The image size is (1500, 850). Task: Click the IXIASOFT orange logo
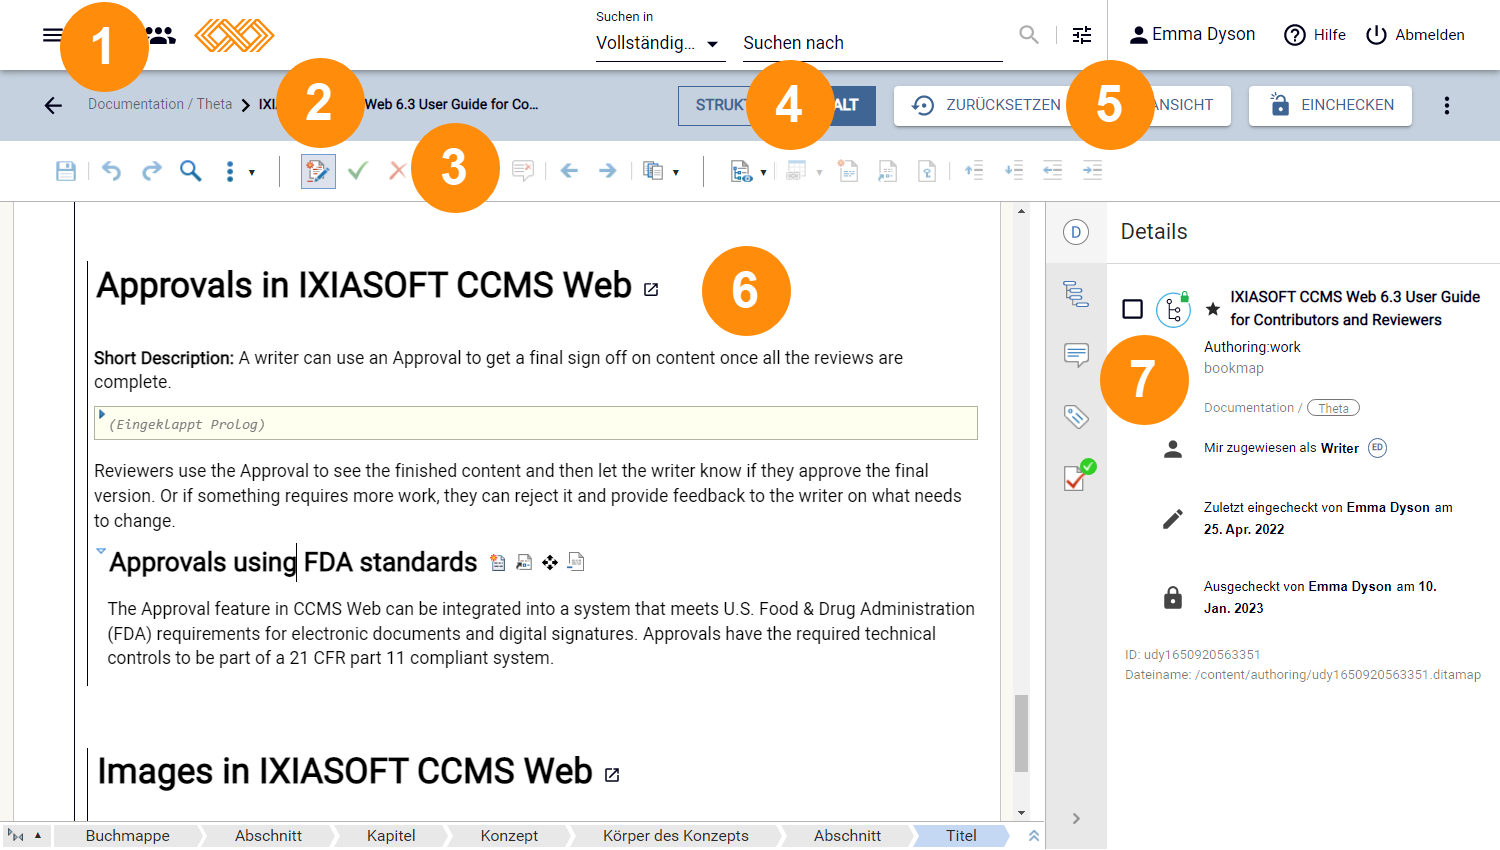click(234, 35)
